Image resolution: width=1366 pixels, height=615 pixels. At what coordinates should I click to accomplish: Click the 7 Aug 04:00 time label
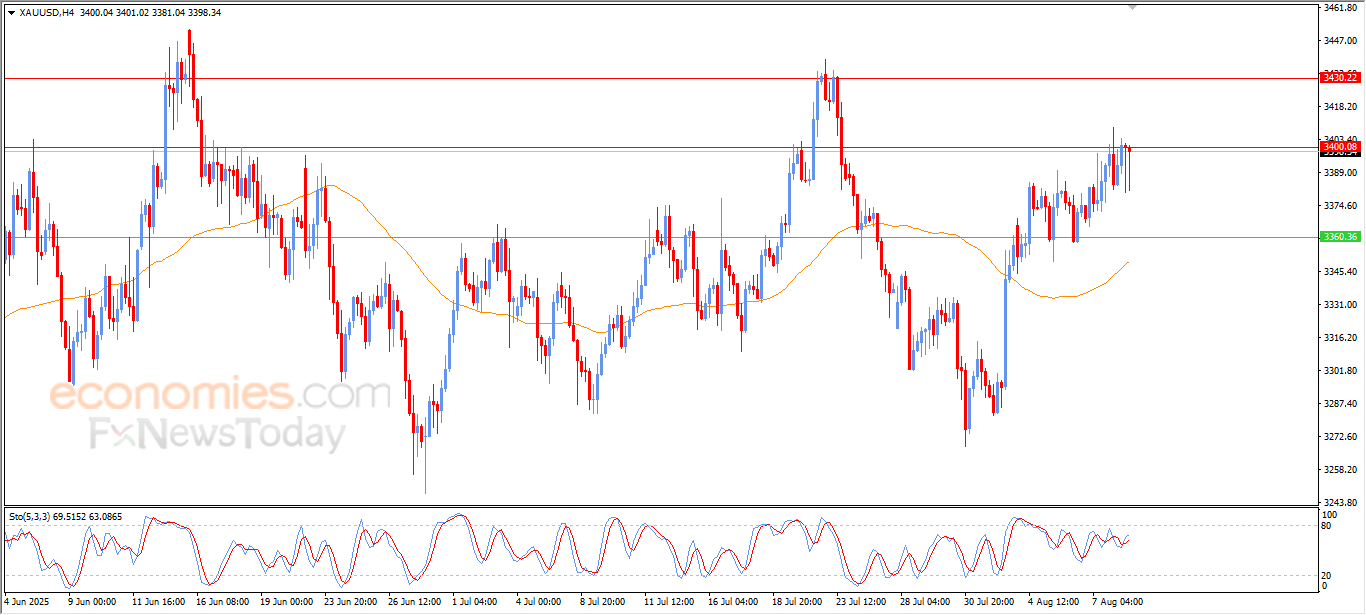coord(1118,602)
